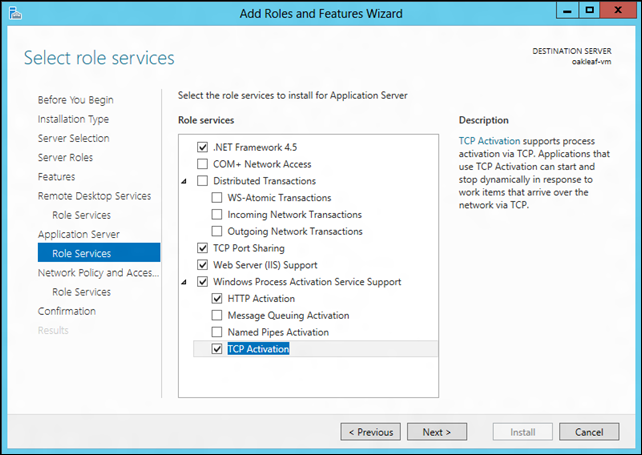Enable WS-Atomic Transactions checkbox

[x=217, y=197]
